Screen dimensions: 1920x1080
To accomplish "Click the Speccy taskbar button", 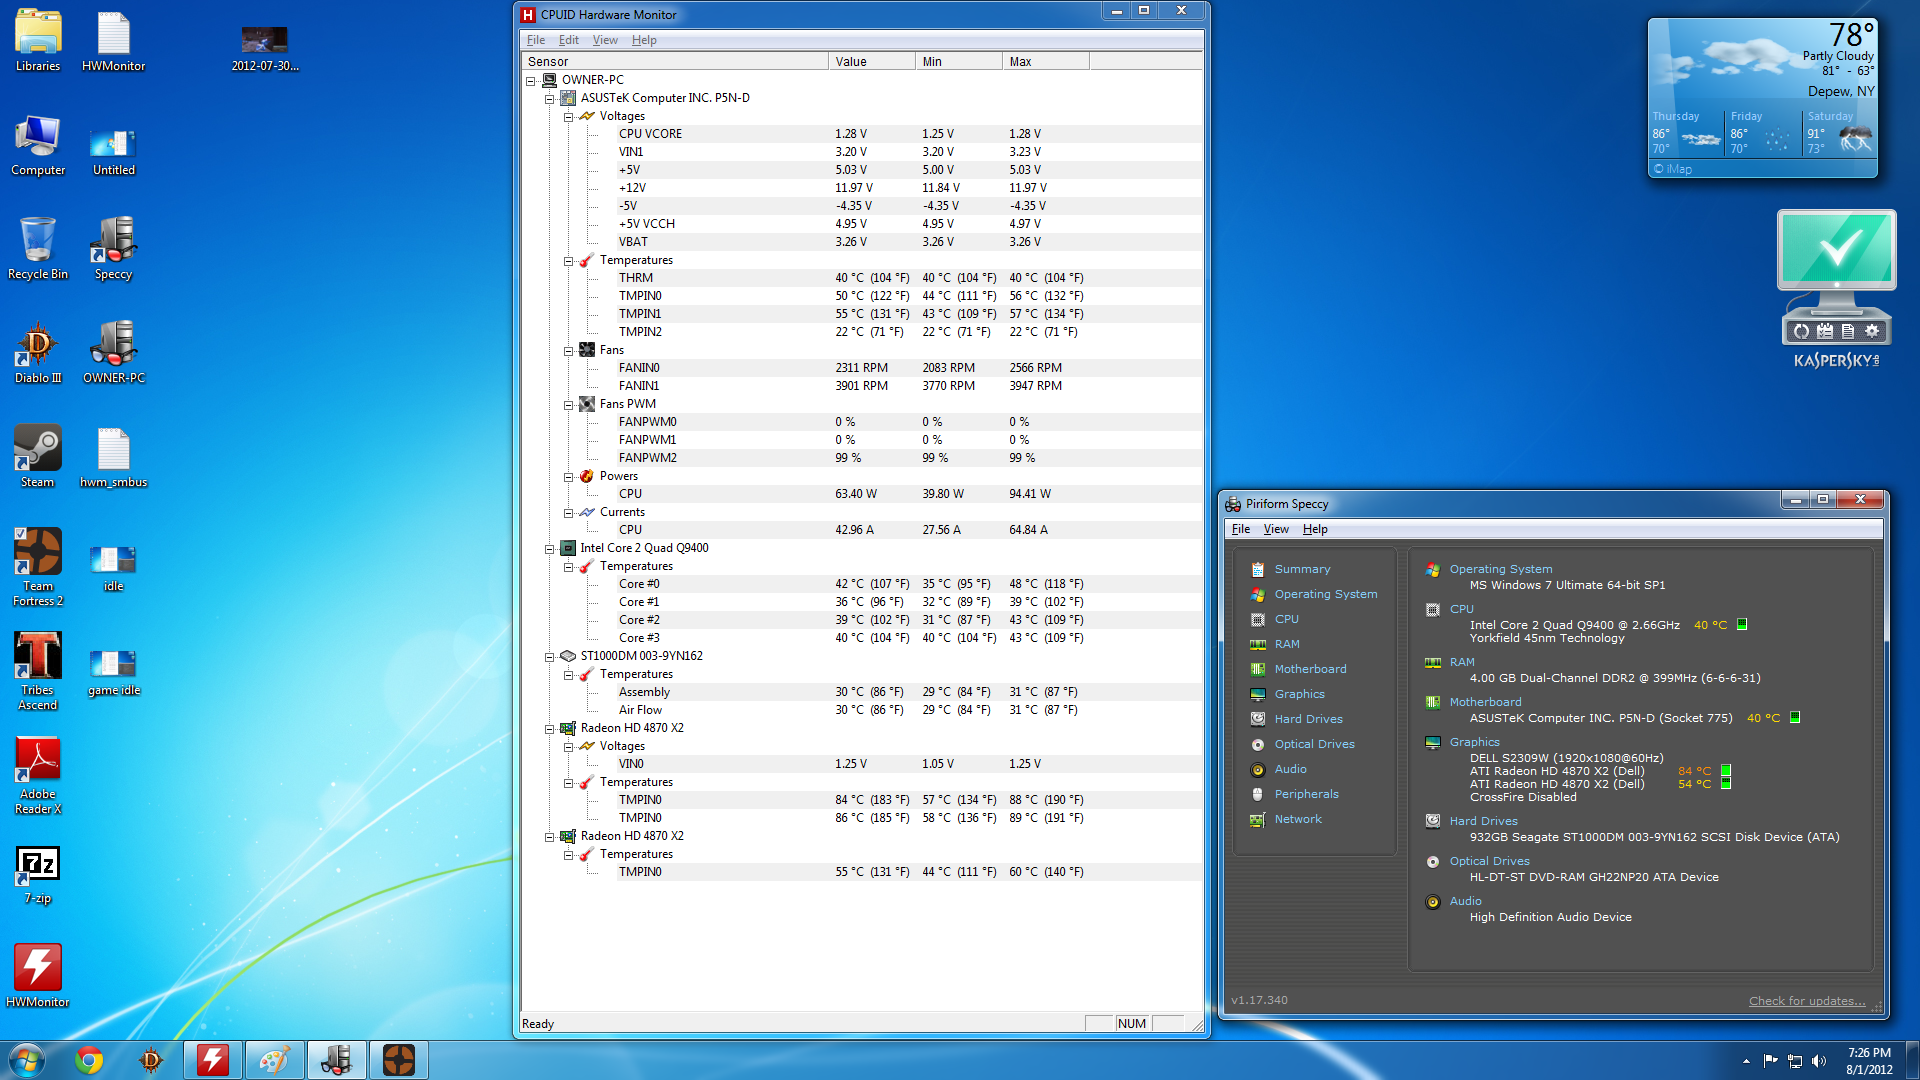I will coord(337,1060).
